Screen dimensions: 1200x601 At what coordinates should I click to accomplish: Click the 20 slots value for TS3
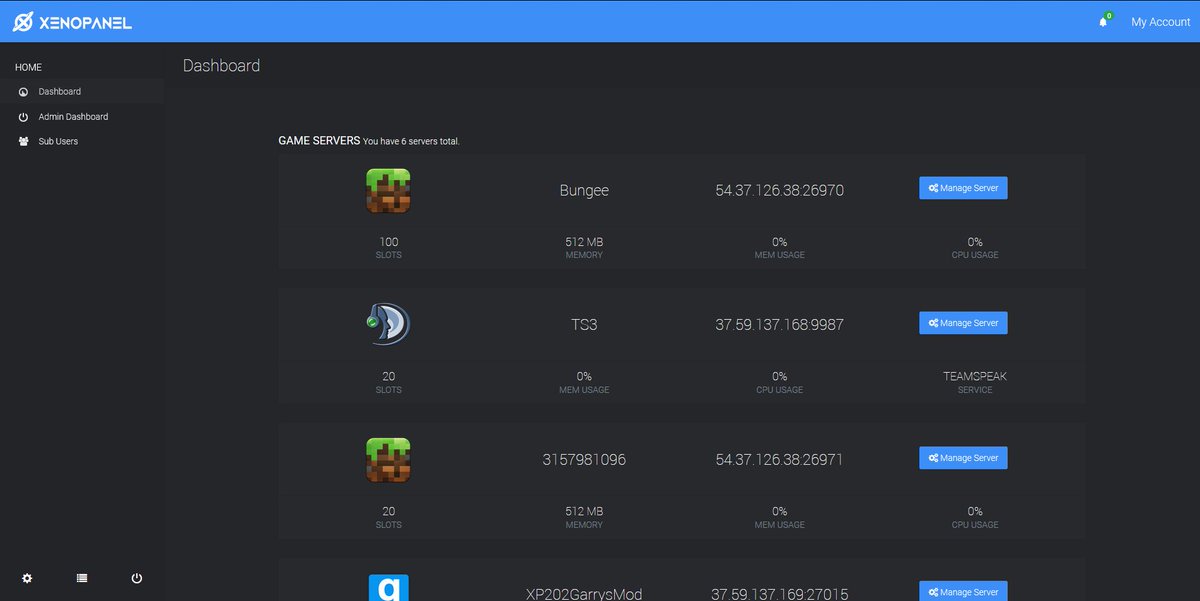tap(388, 377)
